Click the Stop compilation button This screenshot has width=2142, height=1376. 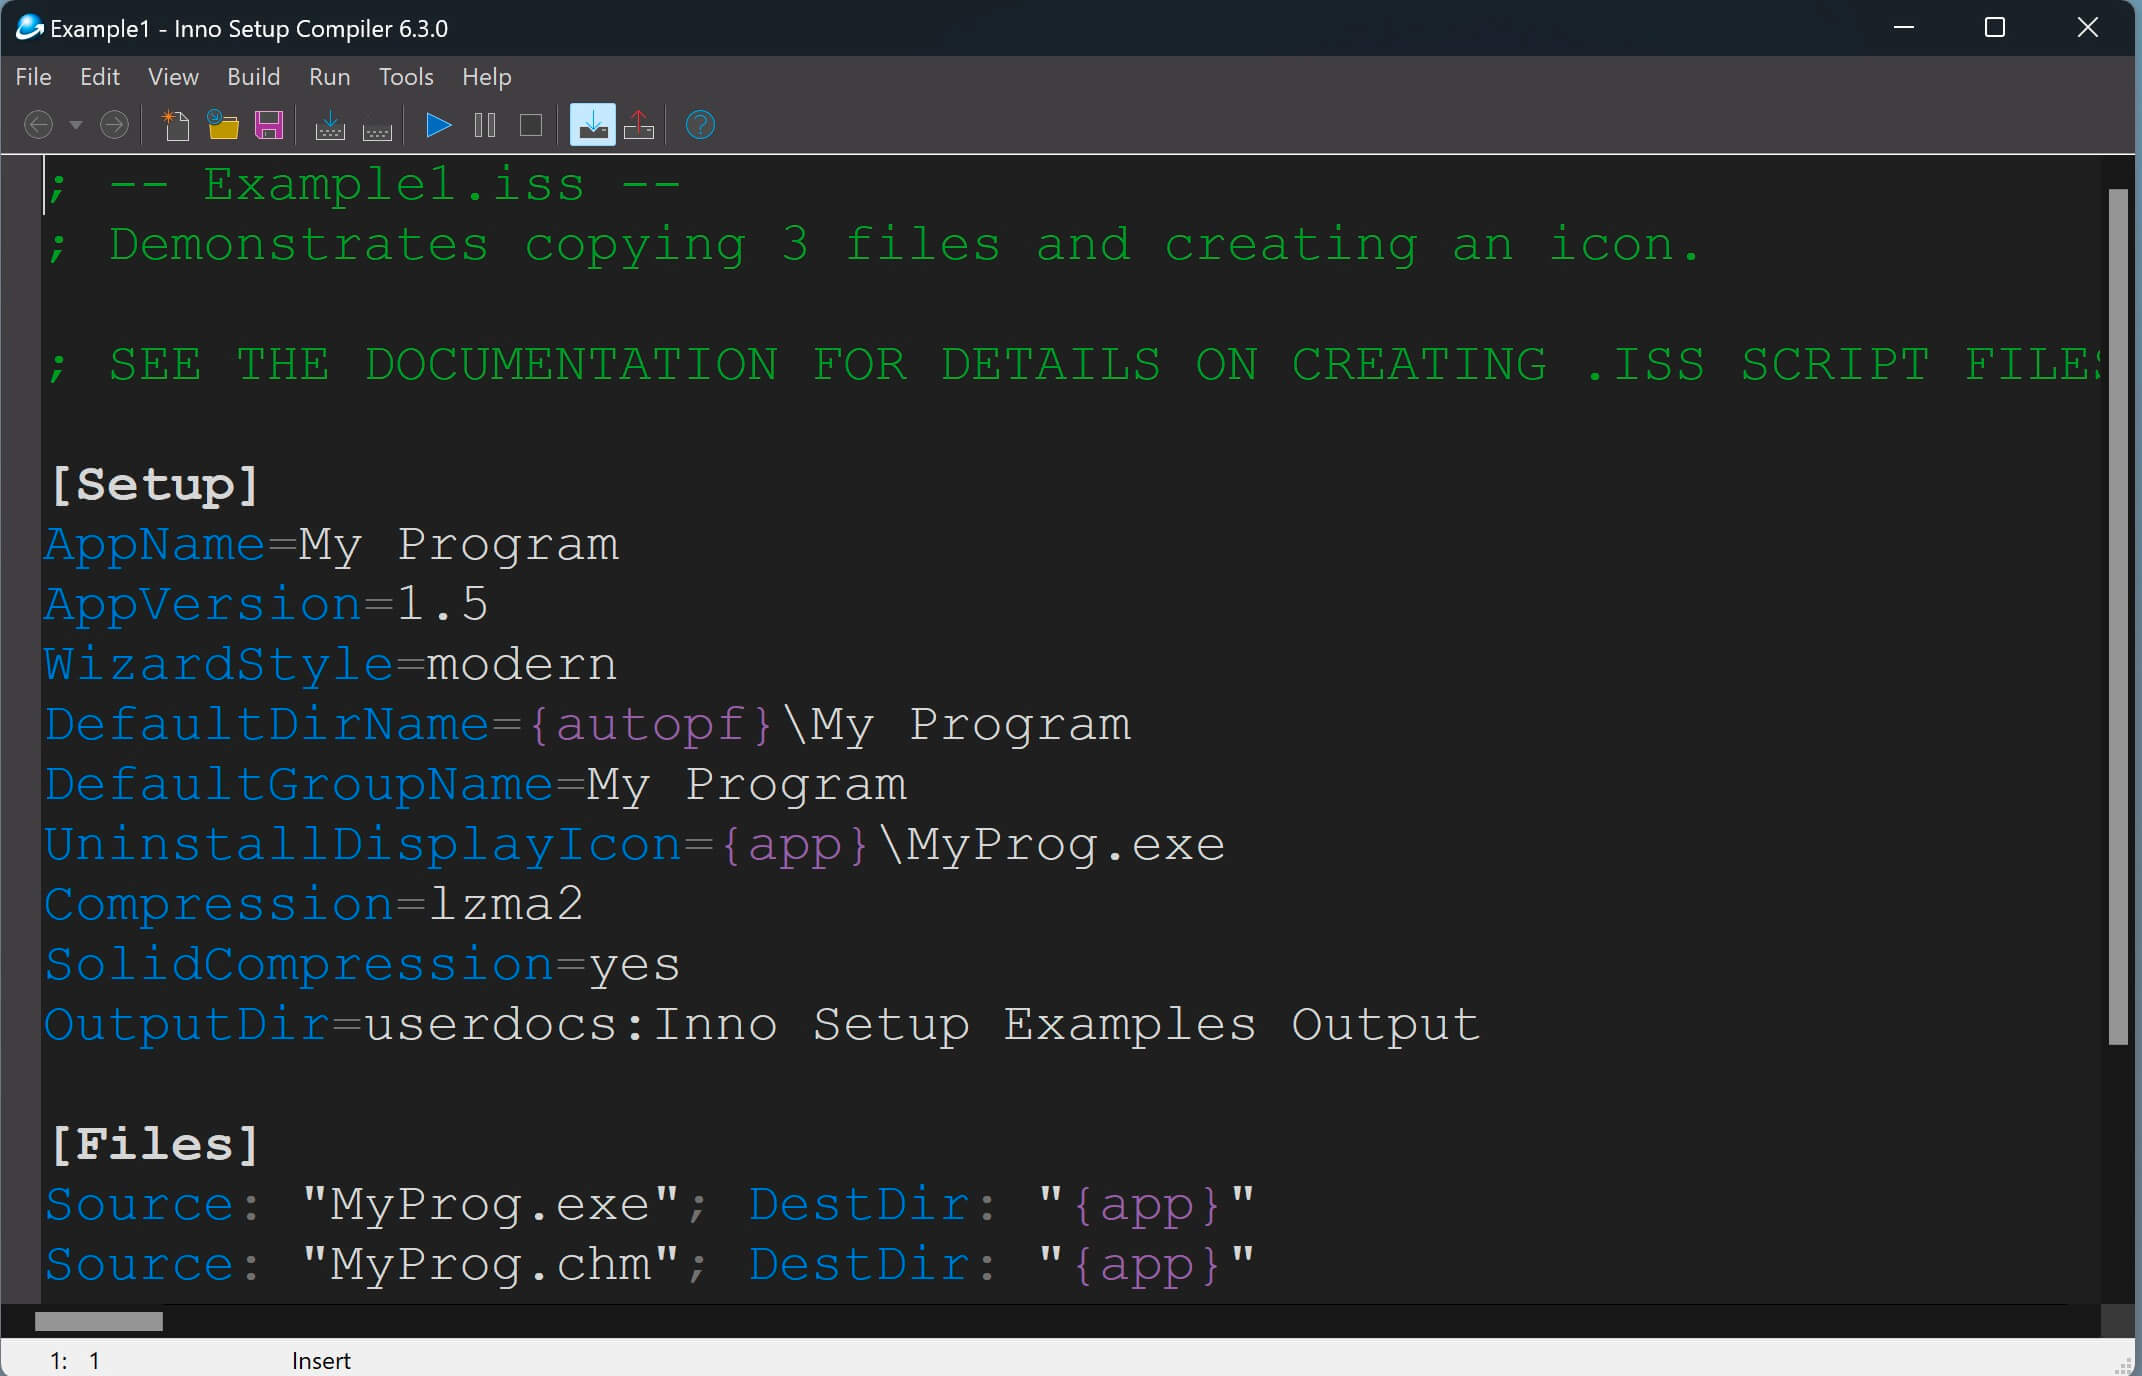[532, 127]
